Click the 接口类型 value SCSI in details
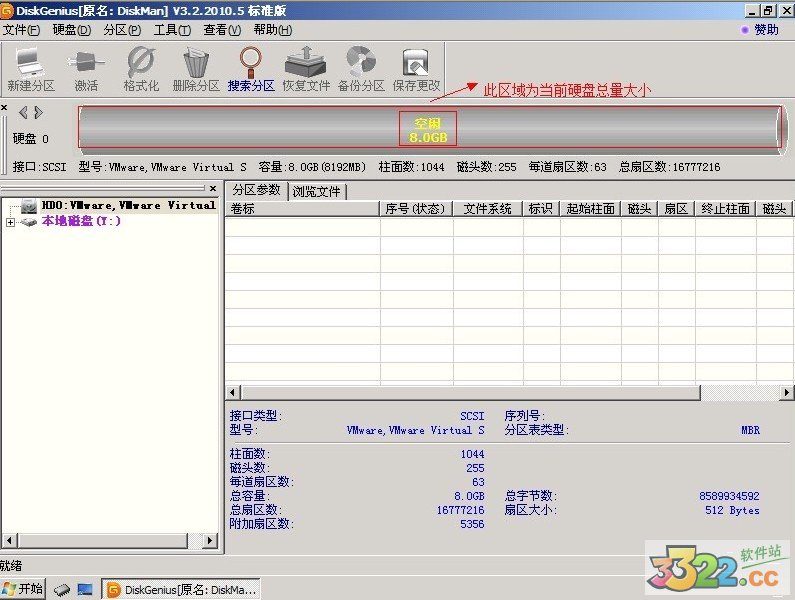The width and height of the screenshot is (795, 600). [472, 416]
